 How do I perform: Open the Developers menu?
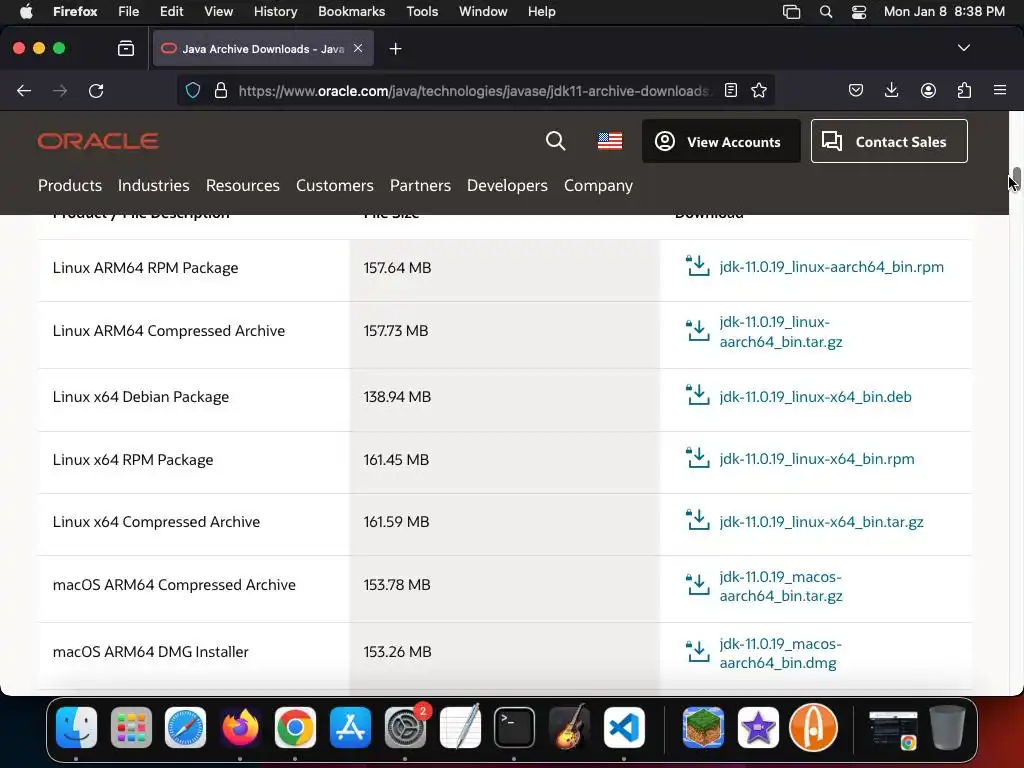(x=507, y=185)
